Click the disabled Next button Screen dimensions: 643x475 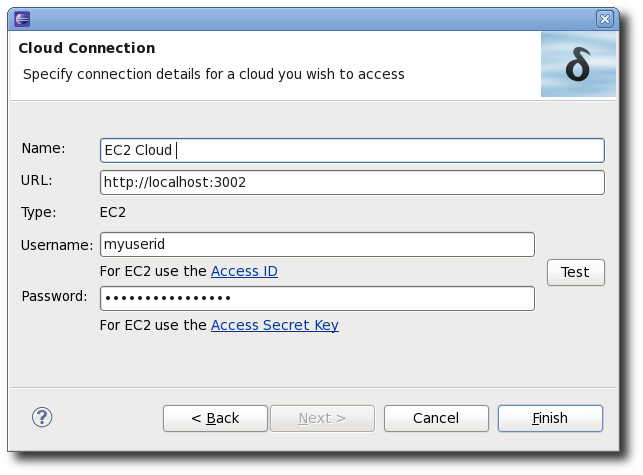[322, 418]
